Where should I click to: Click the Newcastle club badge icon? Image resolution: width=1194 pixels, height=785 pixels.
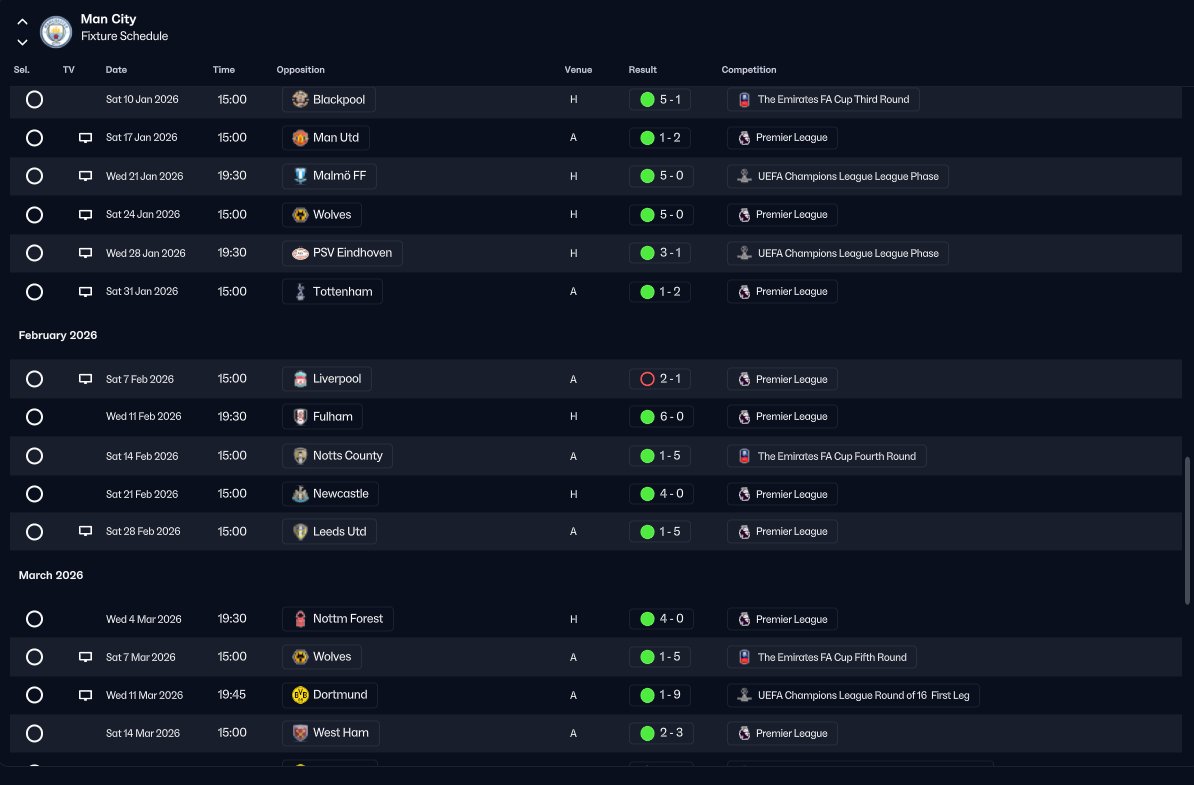coord(300,493)
